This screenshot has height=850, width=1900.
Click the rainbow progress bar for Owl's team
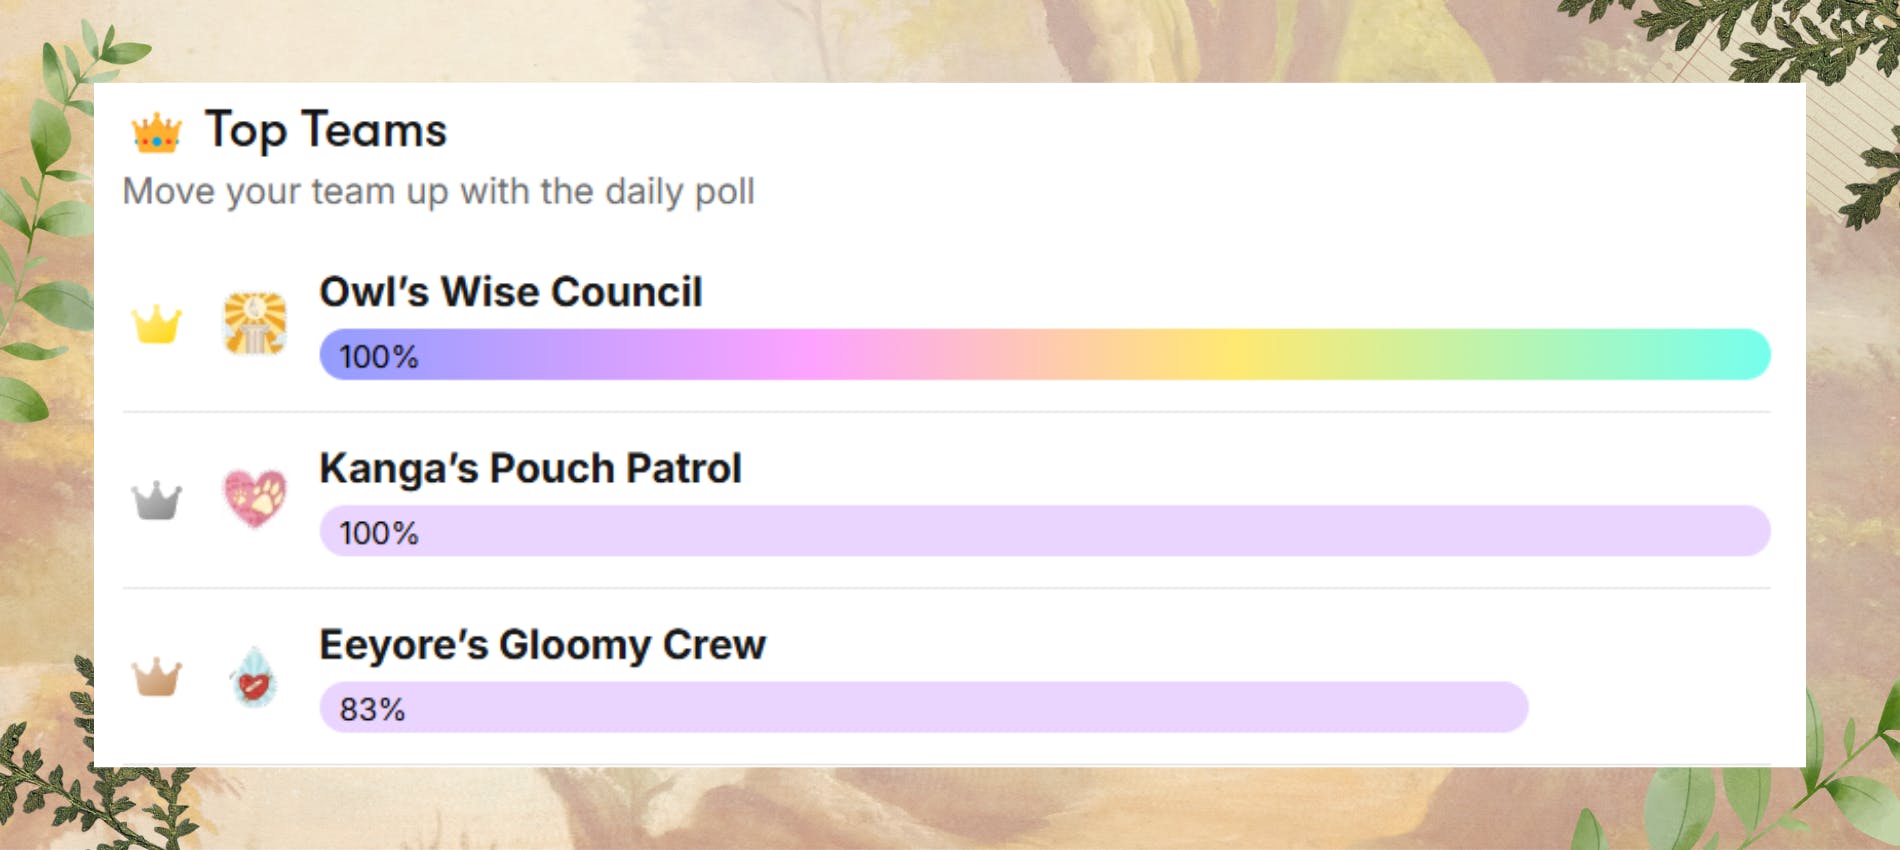1045,355
